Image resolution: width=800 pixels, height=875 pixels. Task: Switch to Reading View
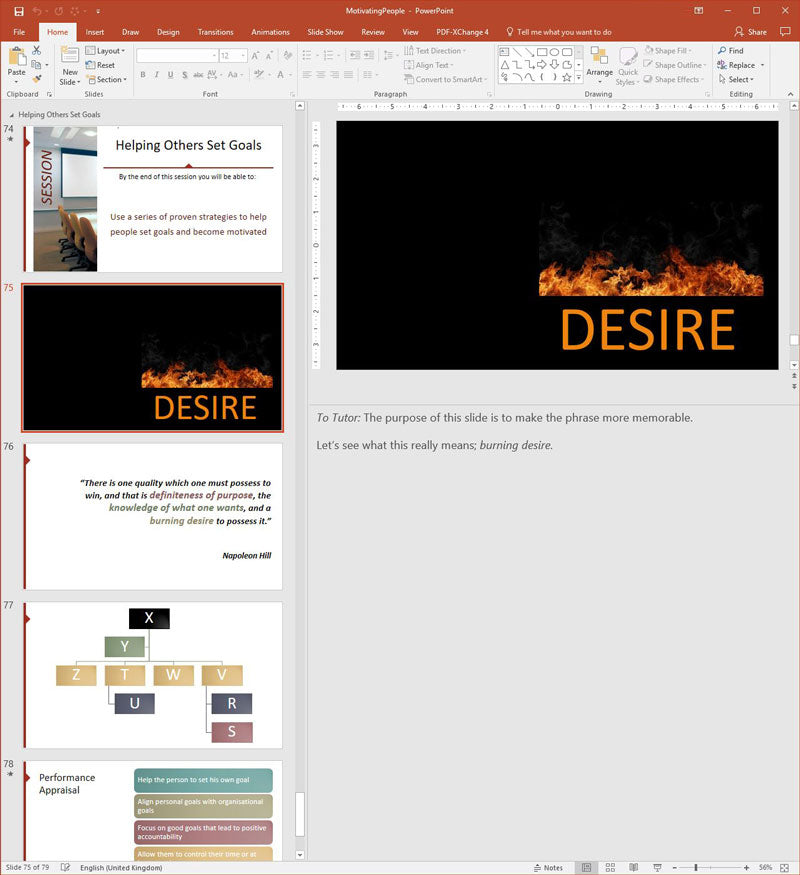coord(634,867)
